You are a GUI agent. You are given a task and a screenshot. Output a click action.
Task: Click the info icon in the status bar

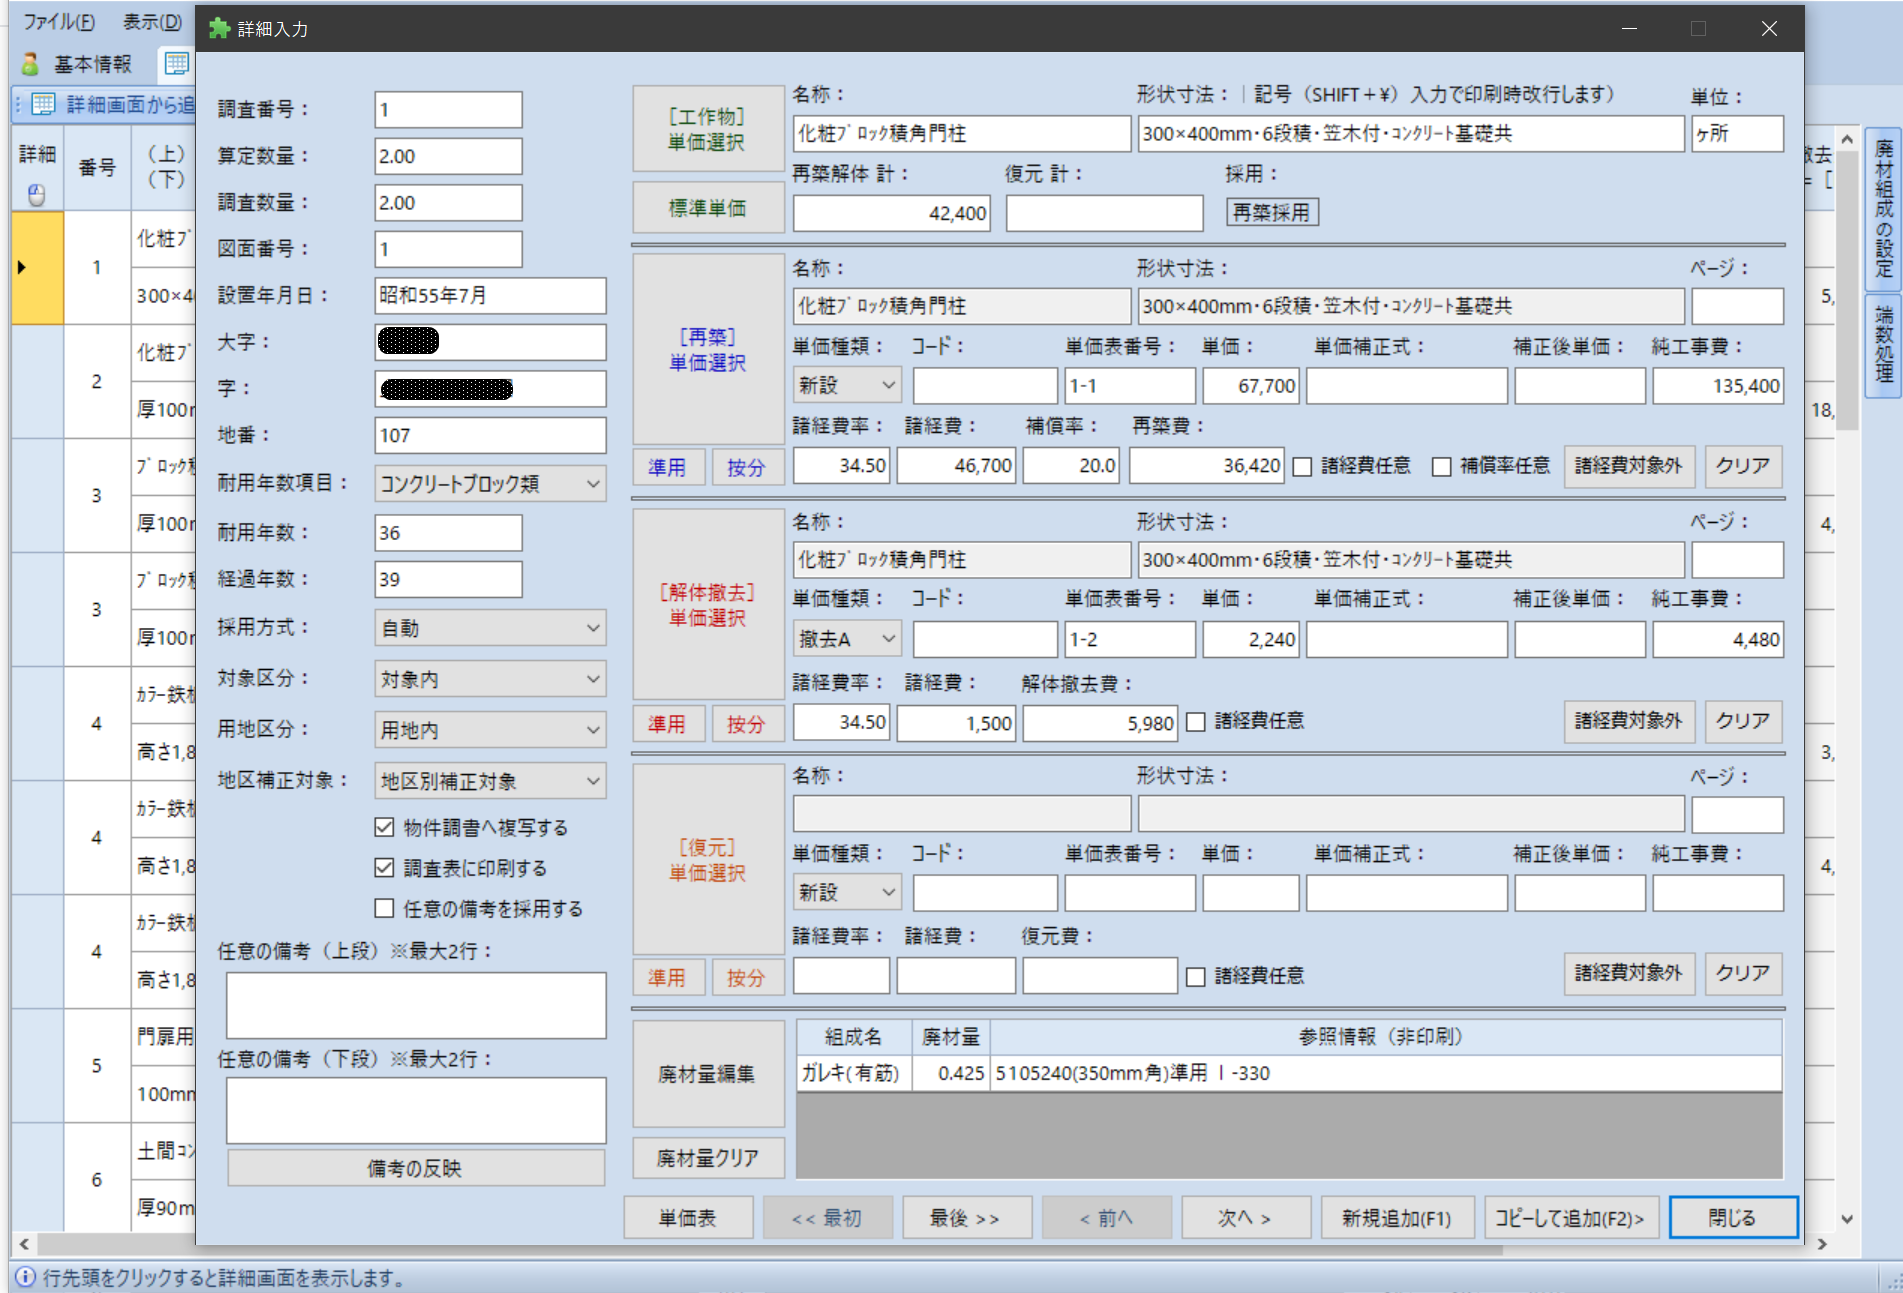pyautogui.click(x=26, y=1277)
